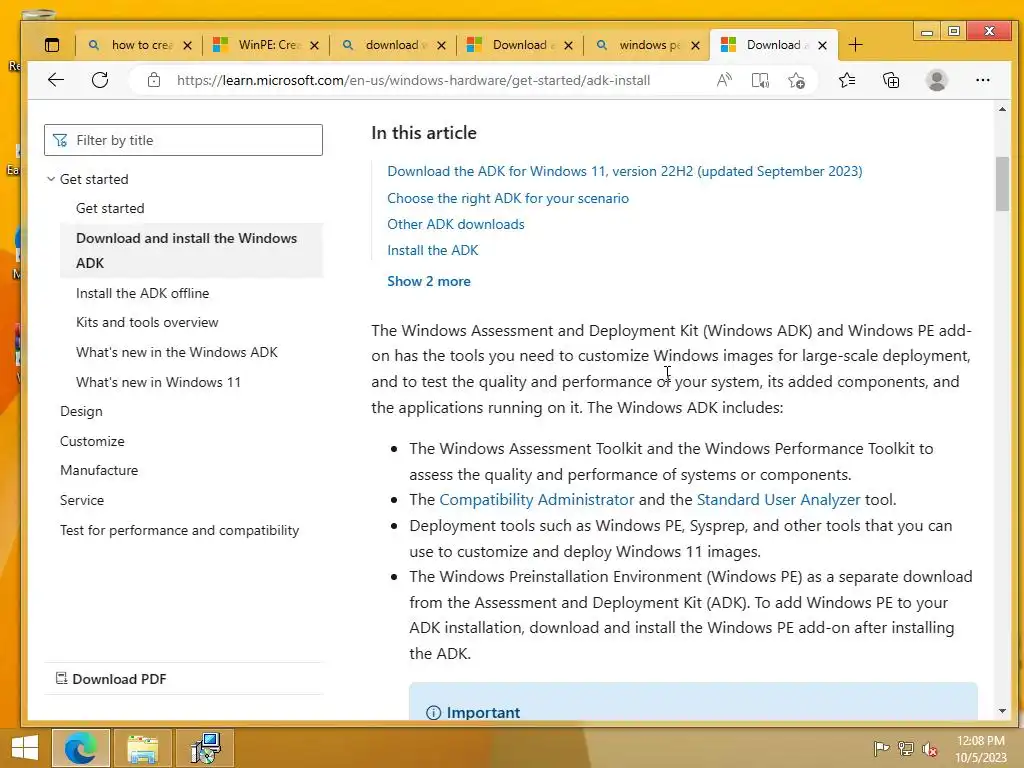Activate Read aloud icon in address bar
This screenshot has width=1024, height=768.
(724, 80)
